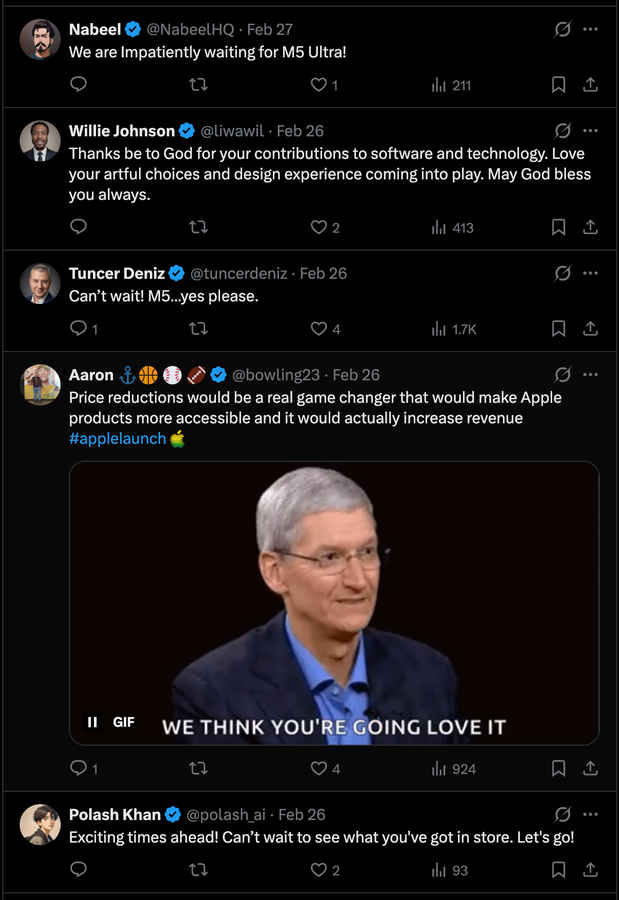Reply to Aaron's tweet with GIF
The image size is (619, 900).
(x=79, y=769)
